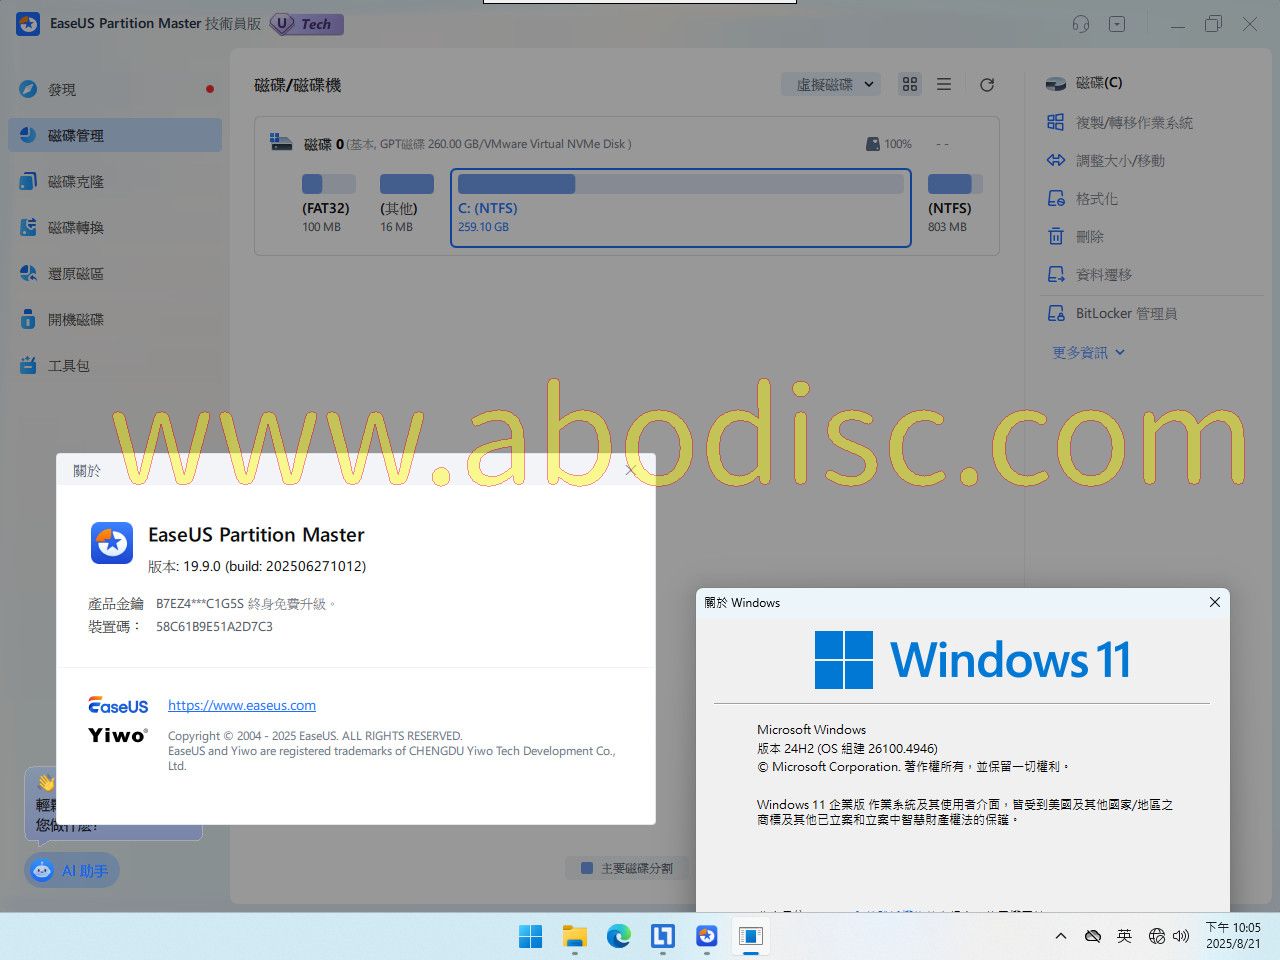The image size is (1280, 960).
Task: Click the EaseUS logo in About dialog
Action: 118,706
